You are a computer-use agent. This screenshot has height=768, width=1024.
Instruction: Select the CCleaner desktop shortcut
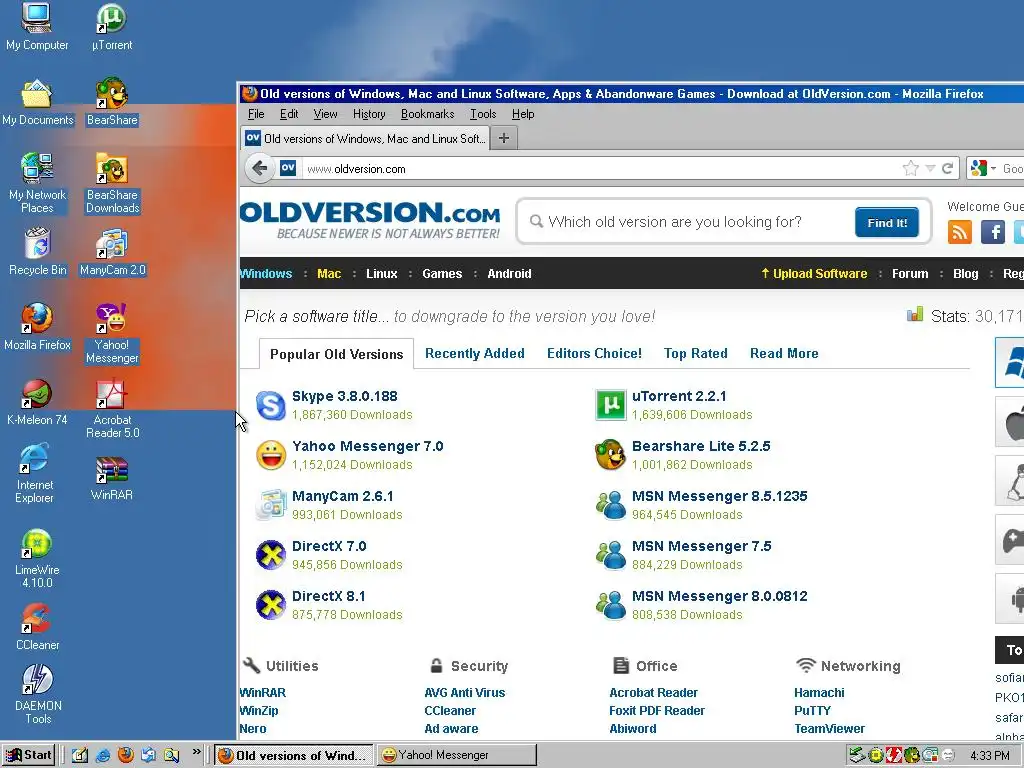[37, 627]
